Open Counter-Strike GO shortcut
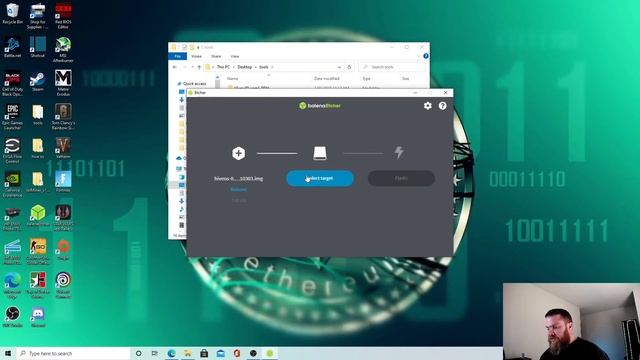Viewport: 640px width, 360px height. [x=38, y=252]
